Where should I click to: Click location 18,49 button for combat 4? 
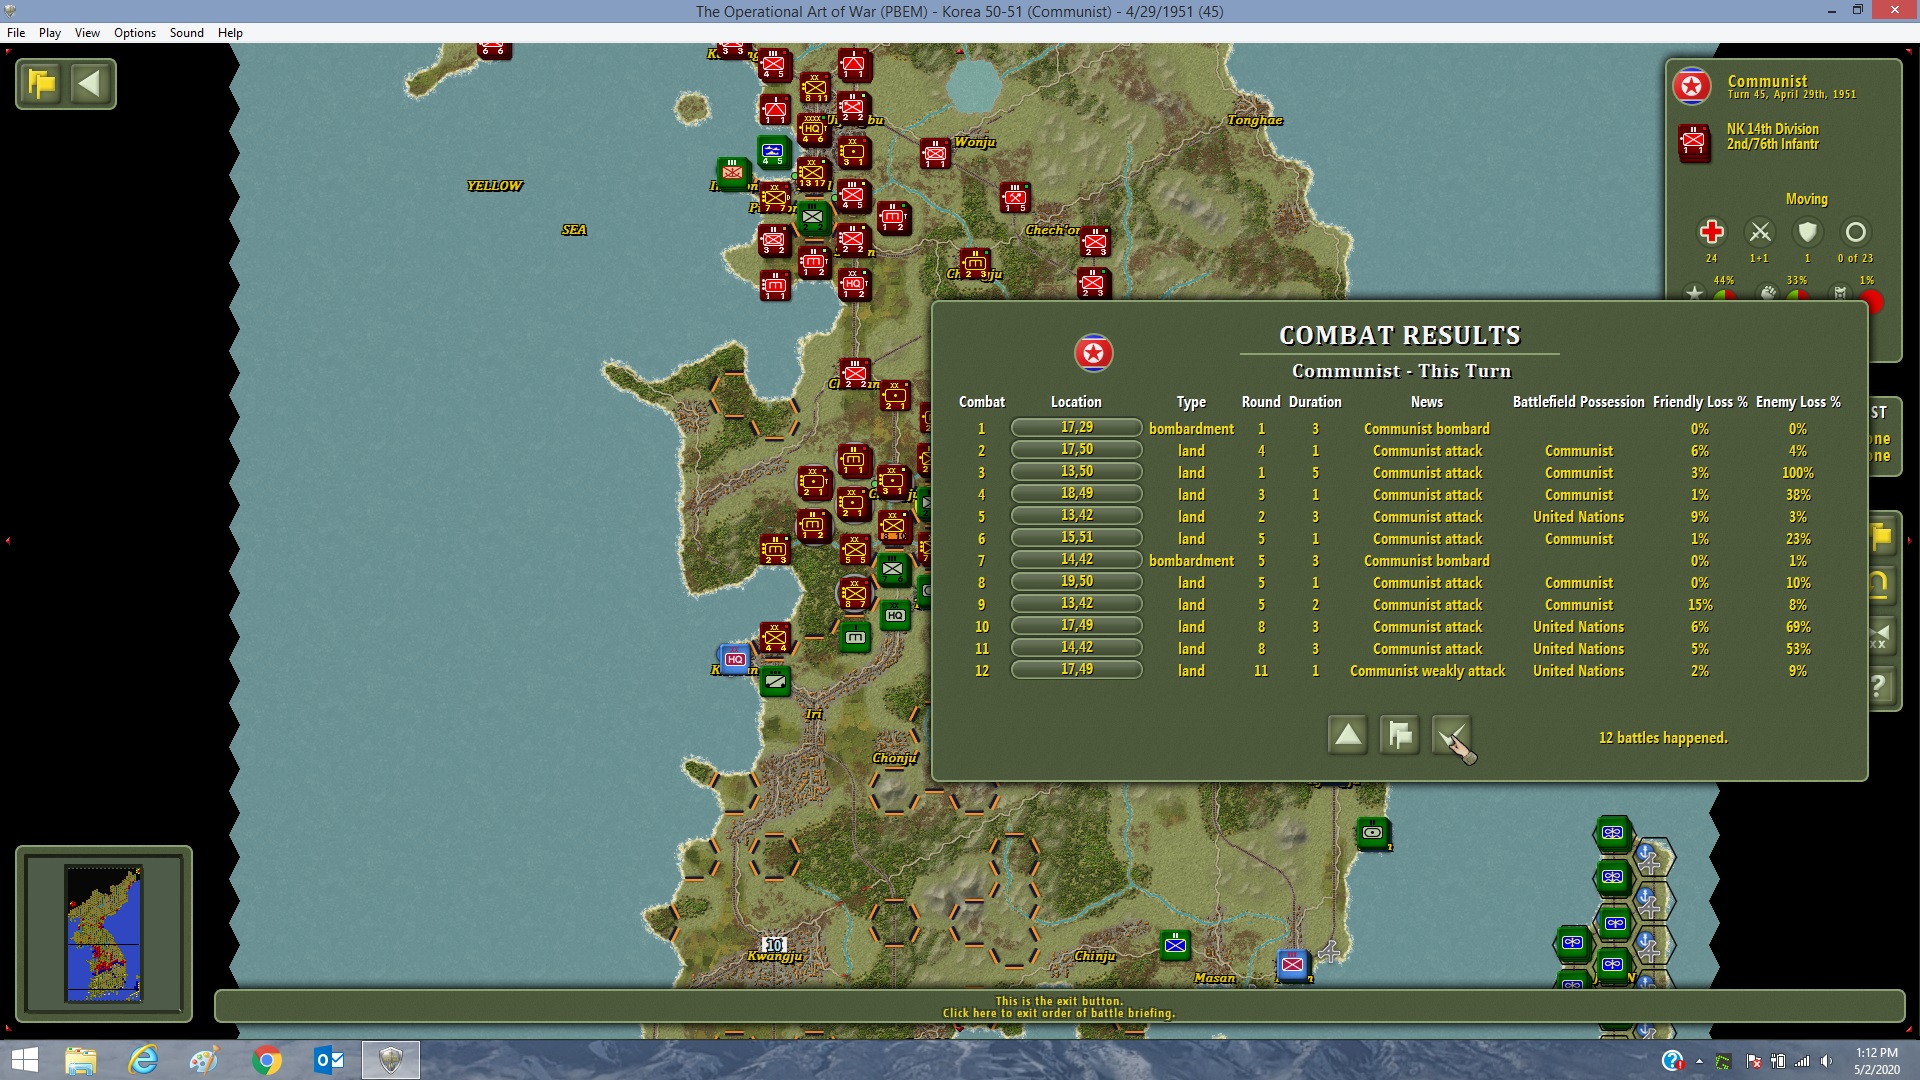1077,494
